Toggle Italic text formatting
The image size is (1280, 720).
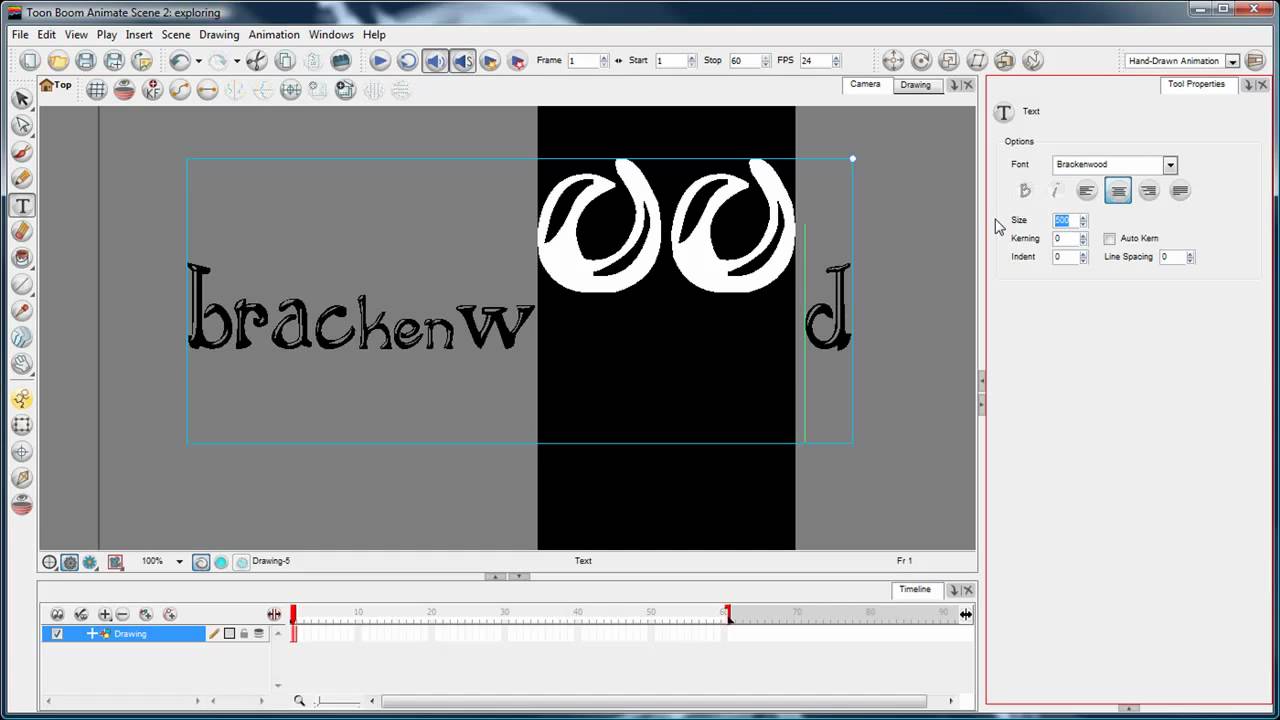[1055, 190]
